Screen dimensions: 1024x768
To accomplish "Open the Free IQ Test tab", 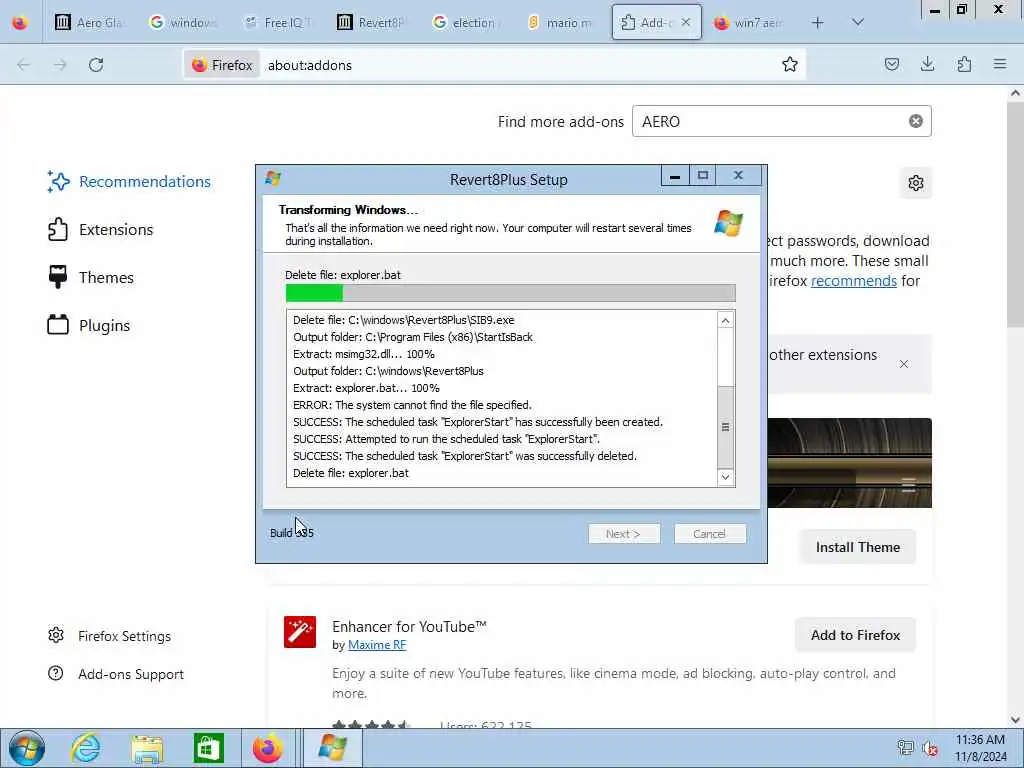I will 277,23.
